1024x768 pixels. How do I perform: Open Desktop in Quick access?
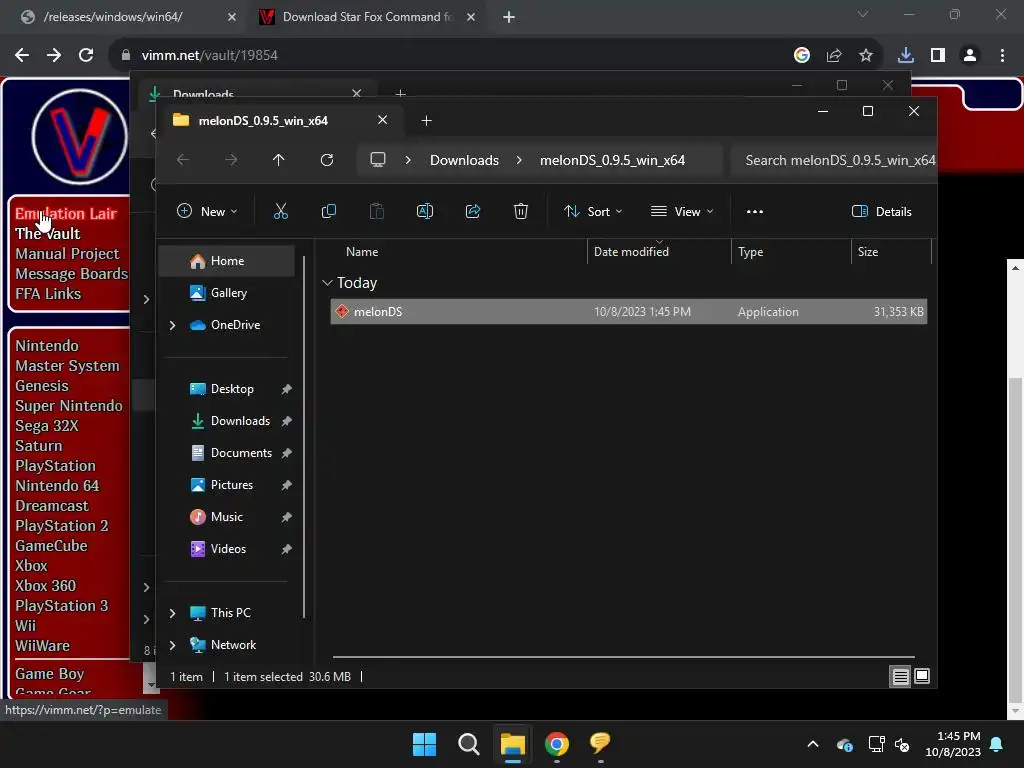tap(226, 389)
